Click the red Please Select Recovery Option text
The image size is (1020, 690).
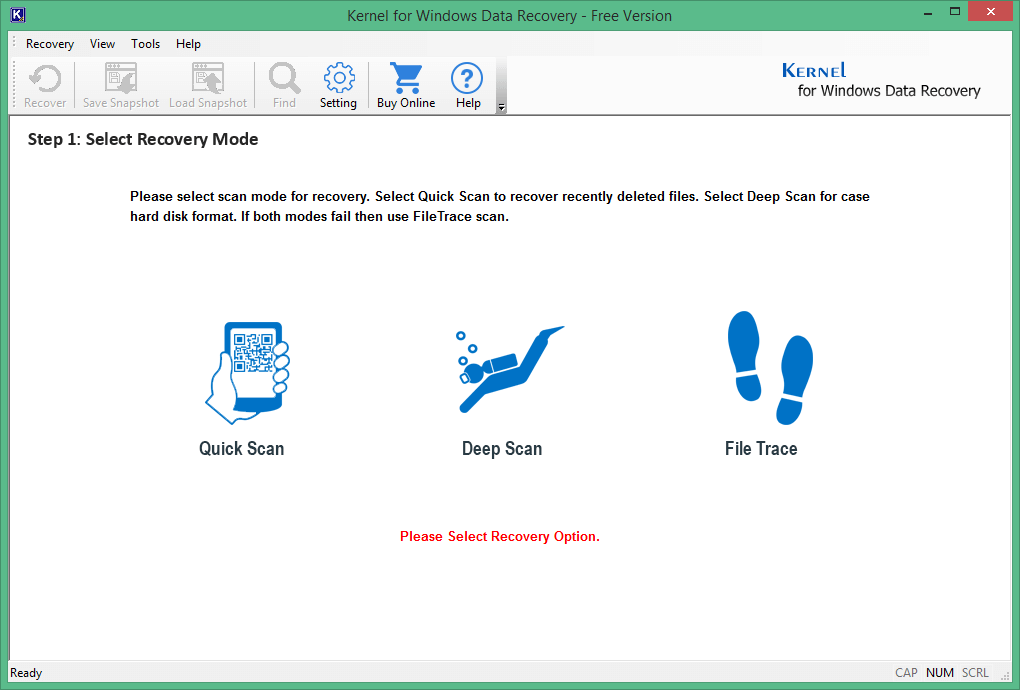(500, 537)
